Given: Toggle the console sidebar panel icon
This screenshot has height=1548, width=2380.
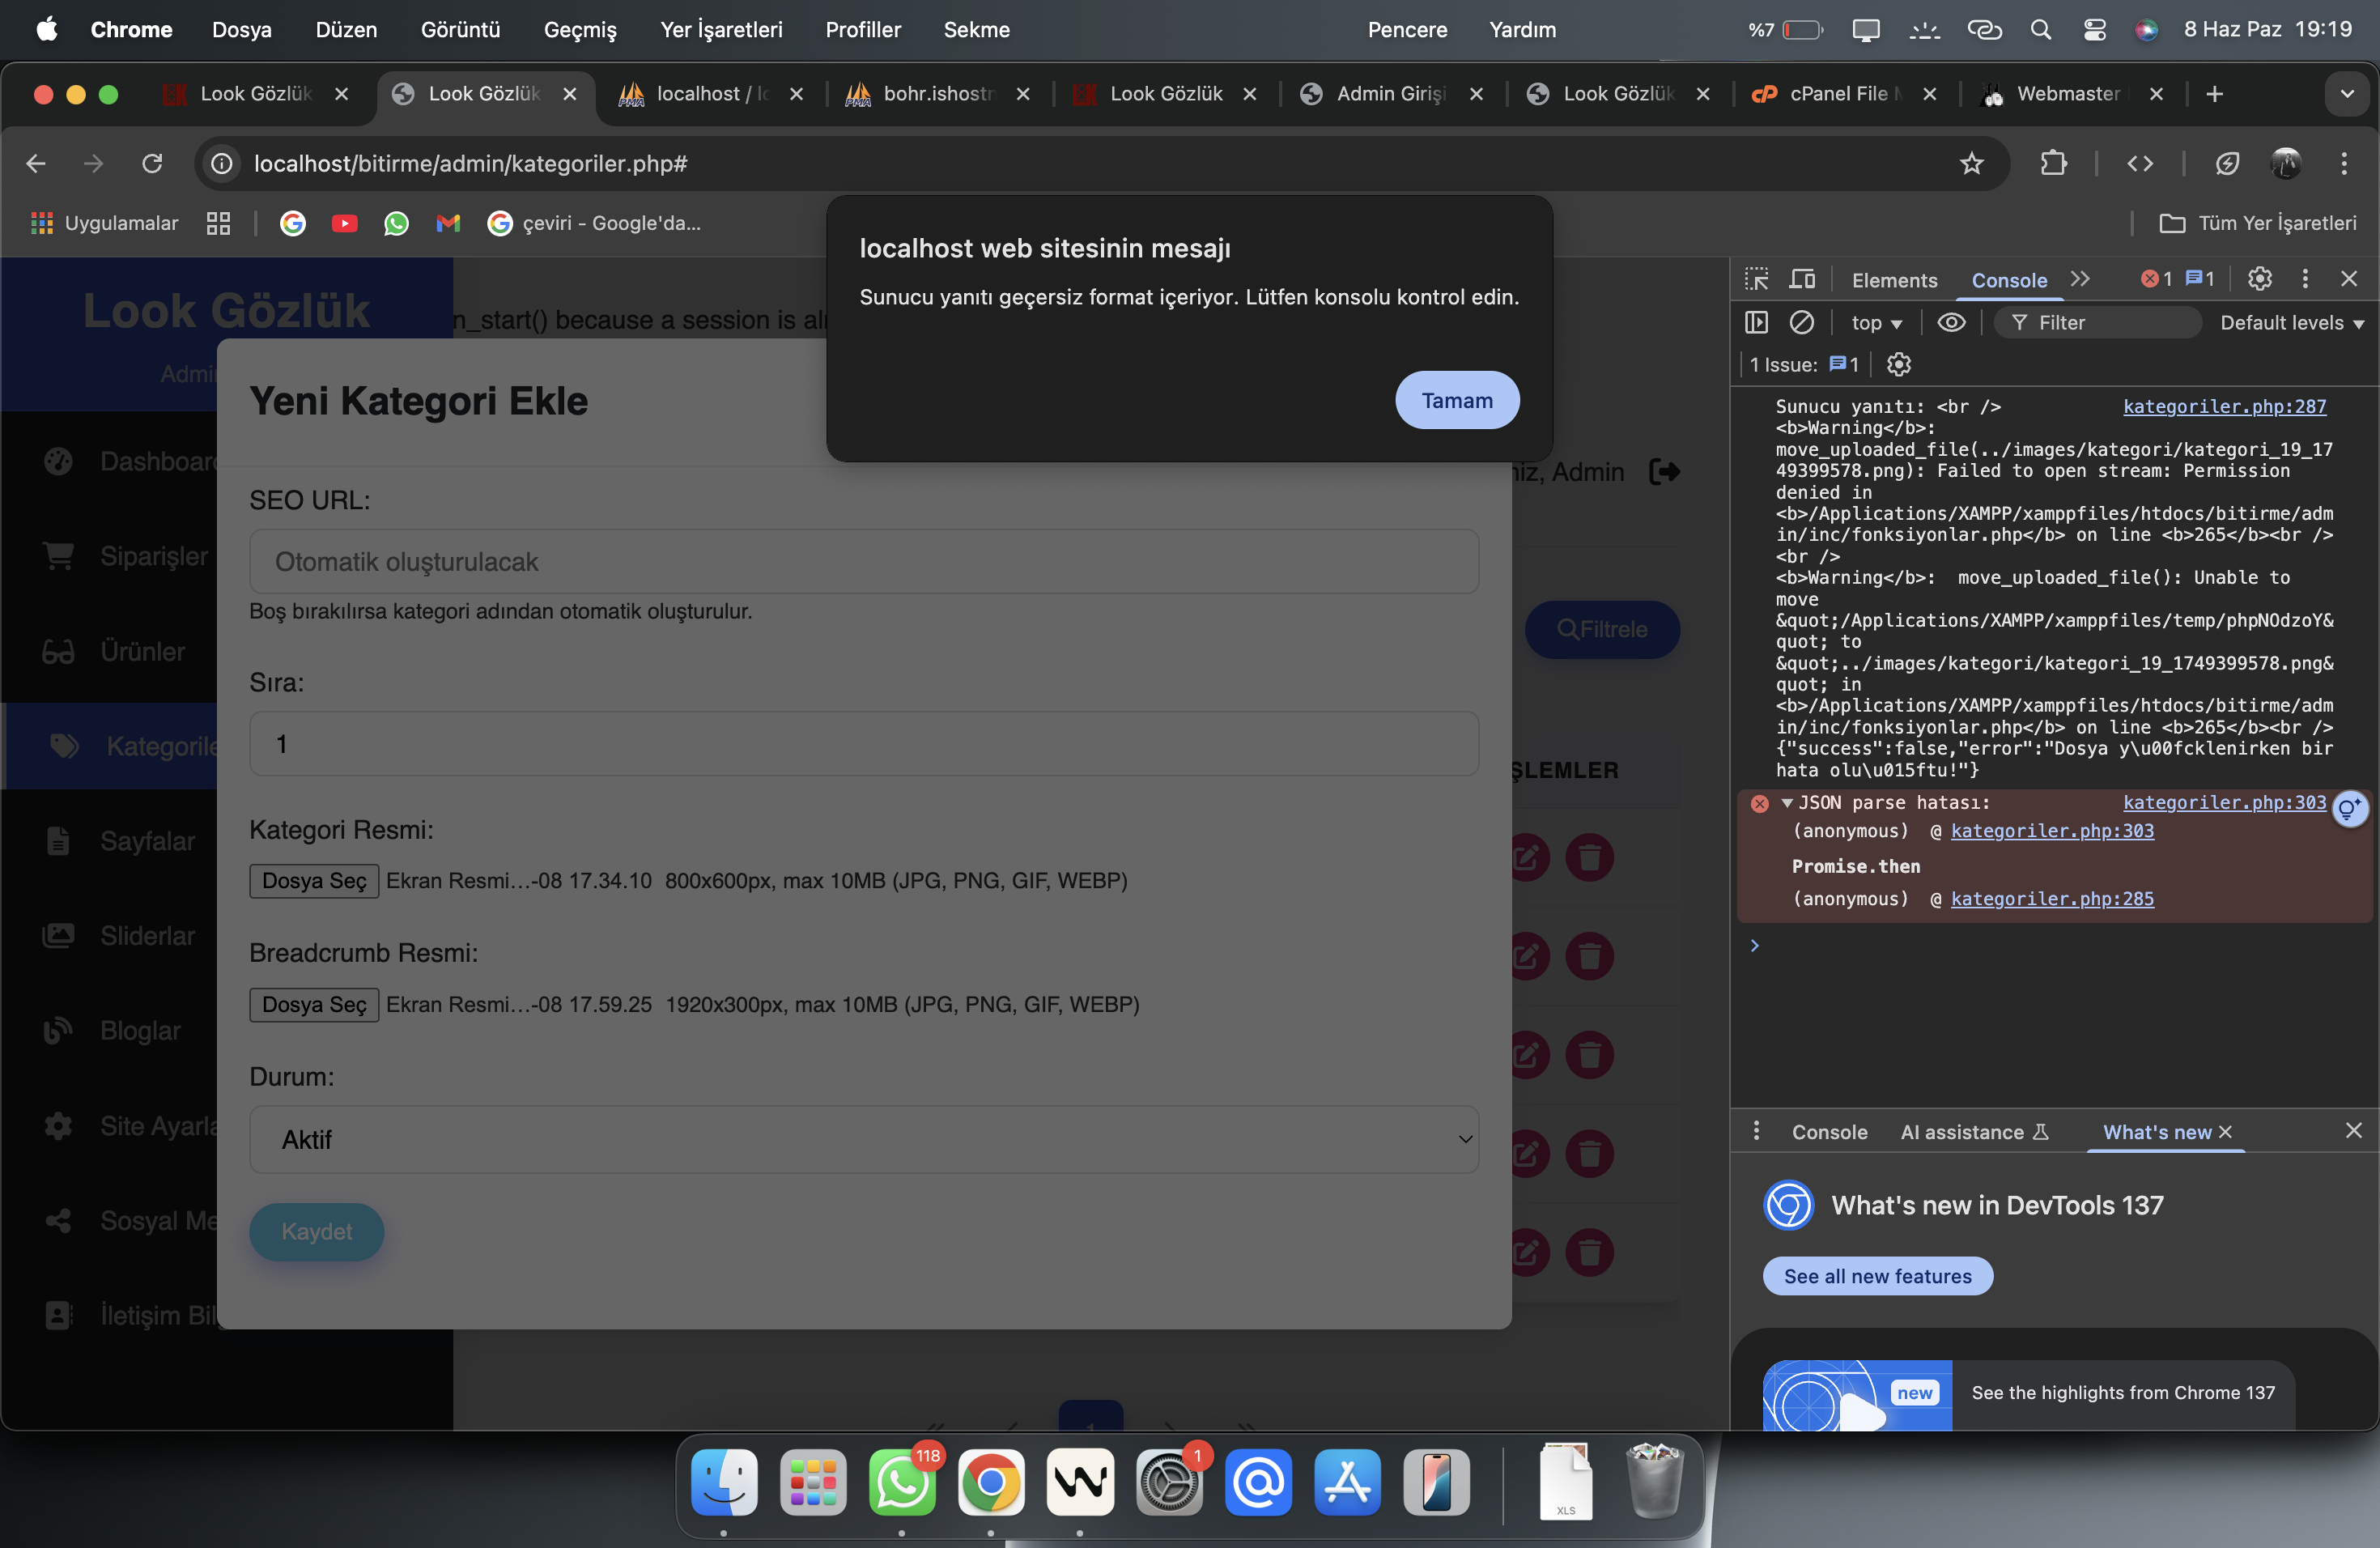Looking at the screenshot, I should 1756,322.
